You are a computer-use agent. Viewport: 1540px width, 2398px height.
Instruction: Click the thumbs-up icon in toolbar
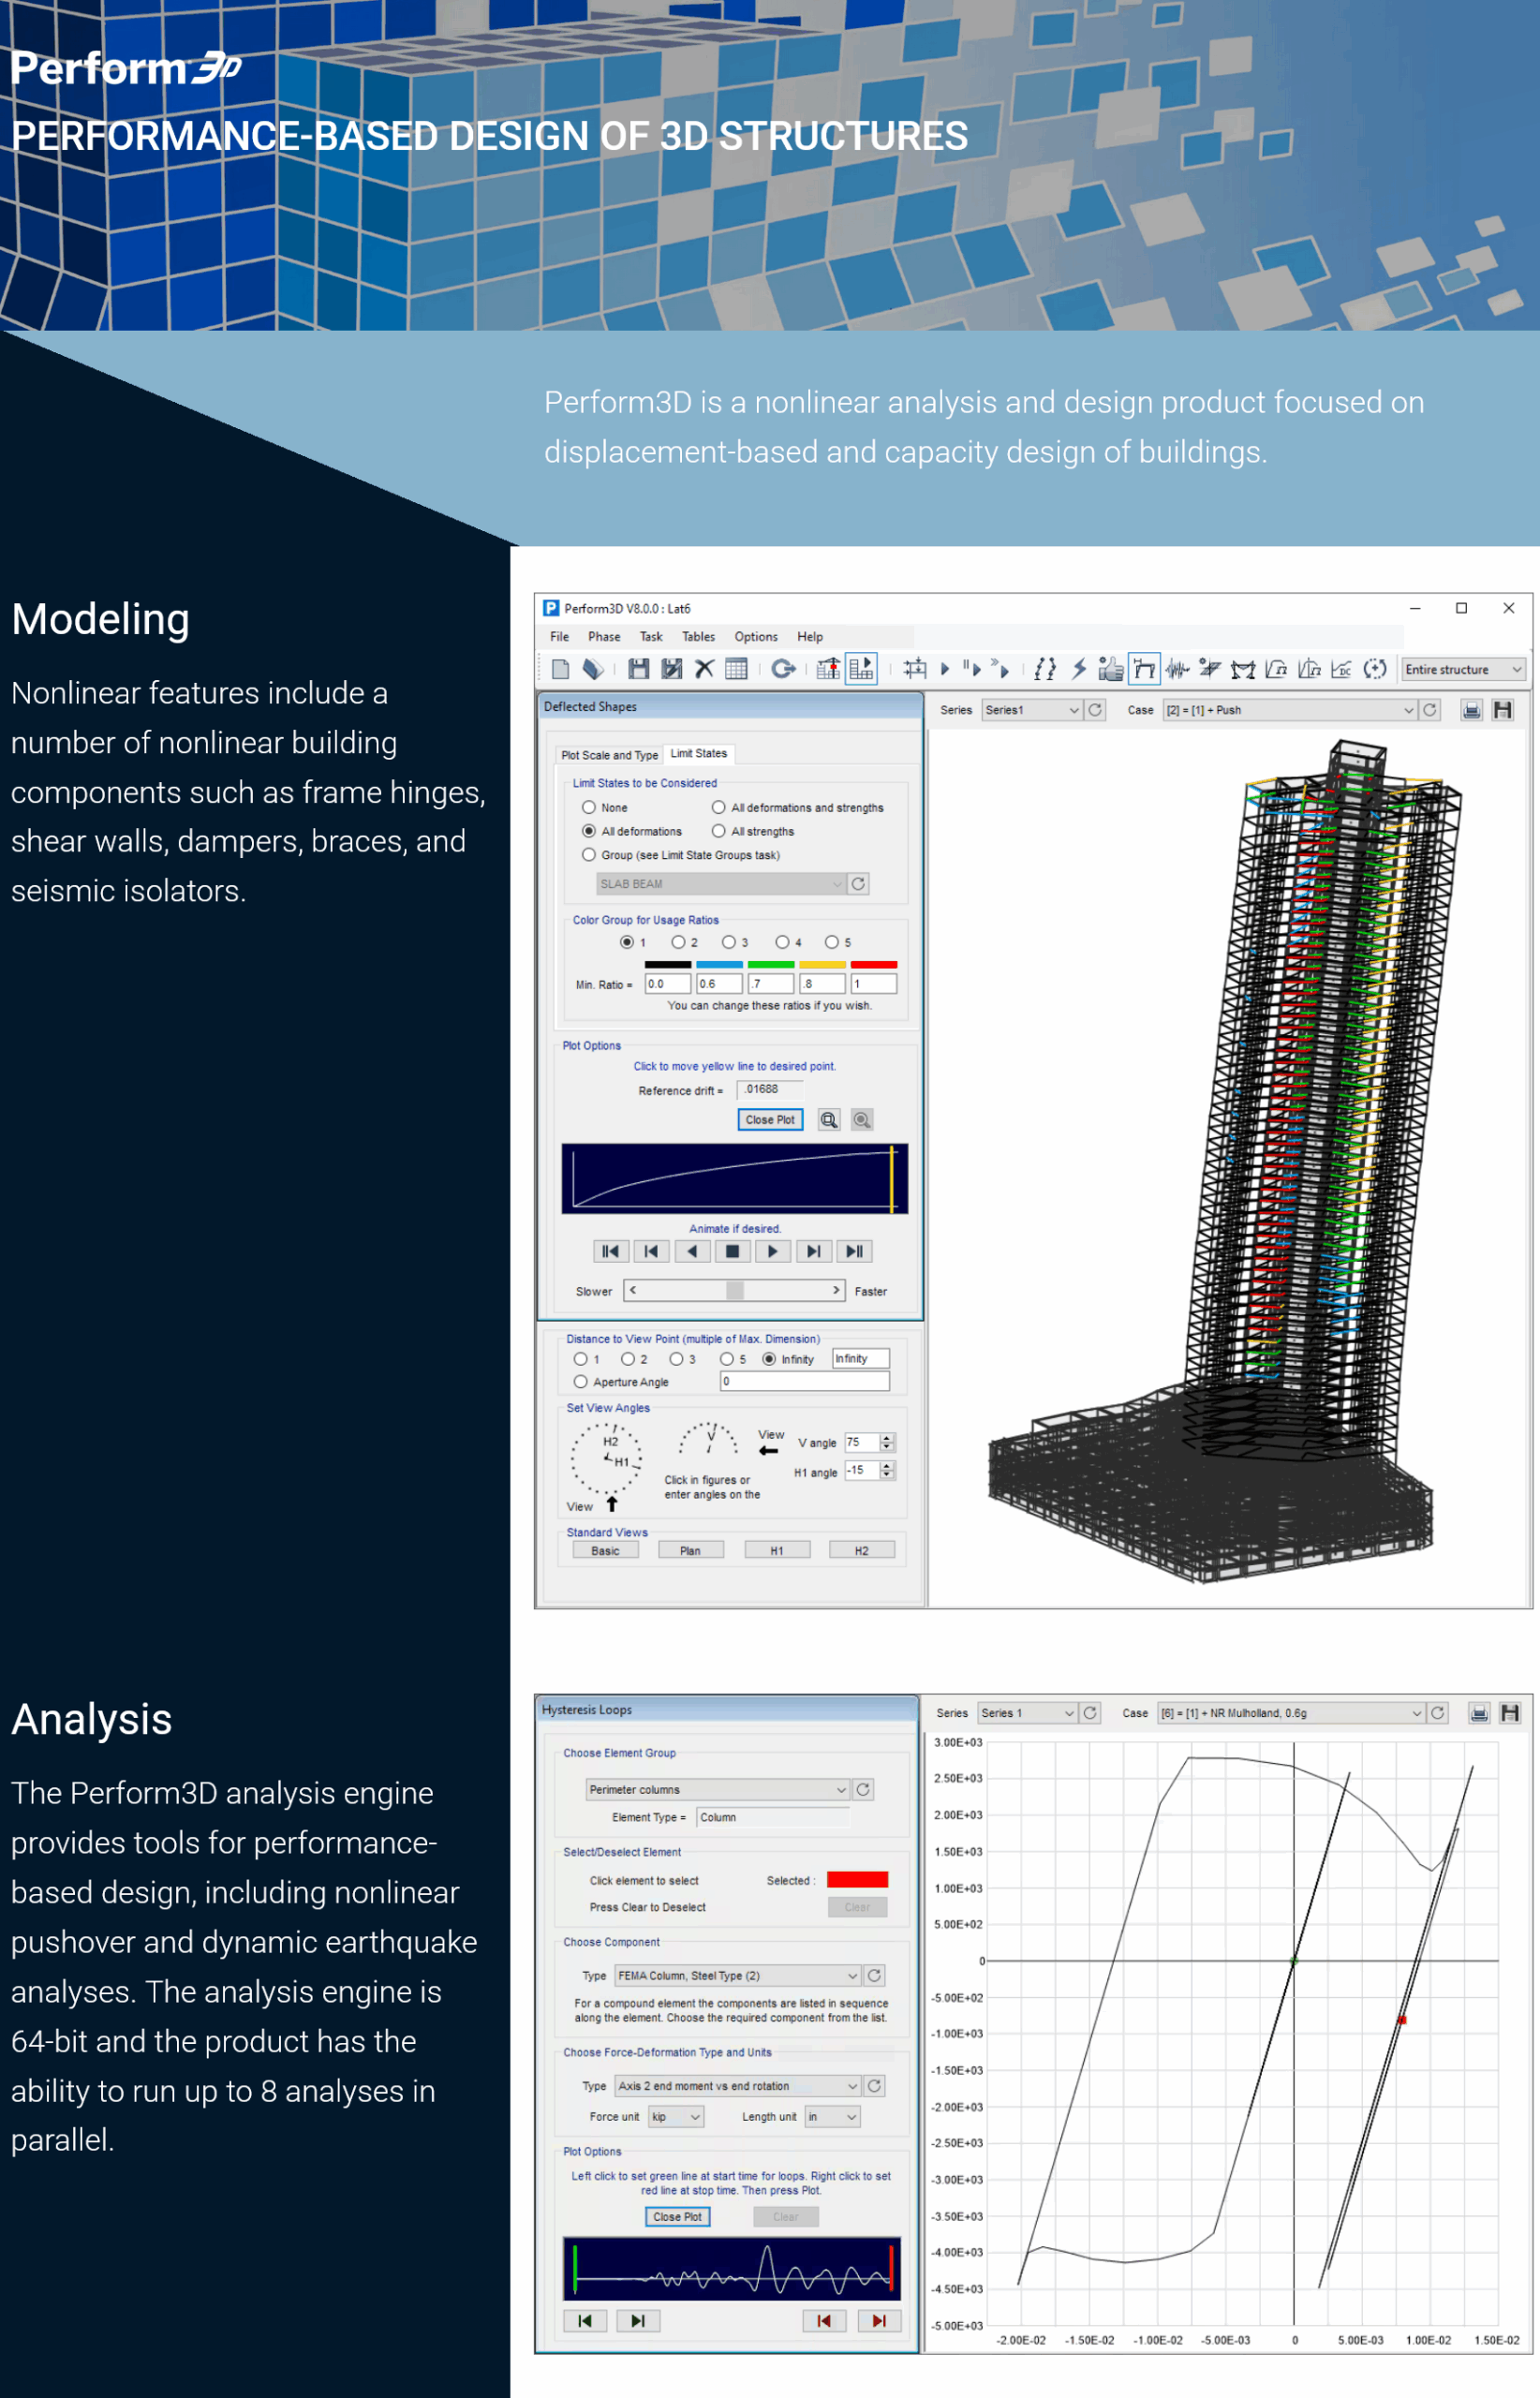click(1110, 669)
